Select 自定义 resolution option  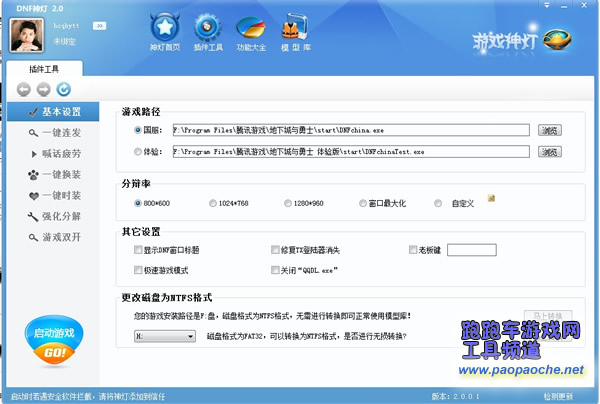[438, 203]
